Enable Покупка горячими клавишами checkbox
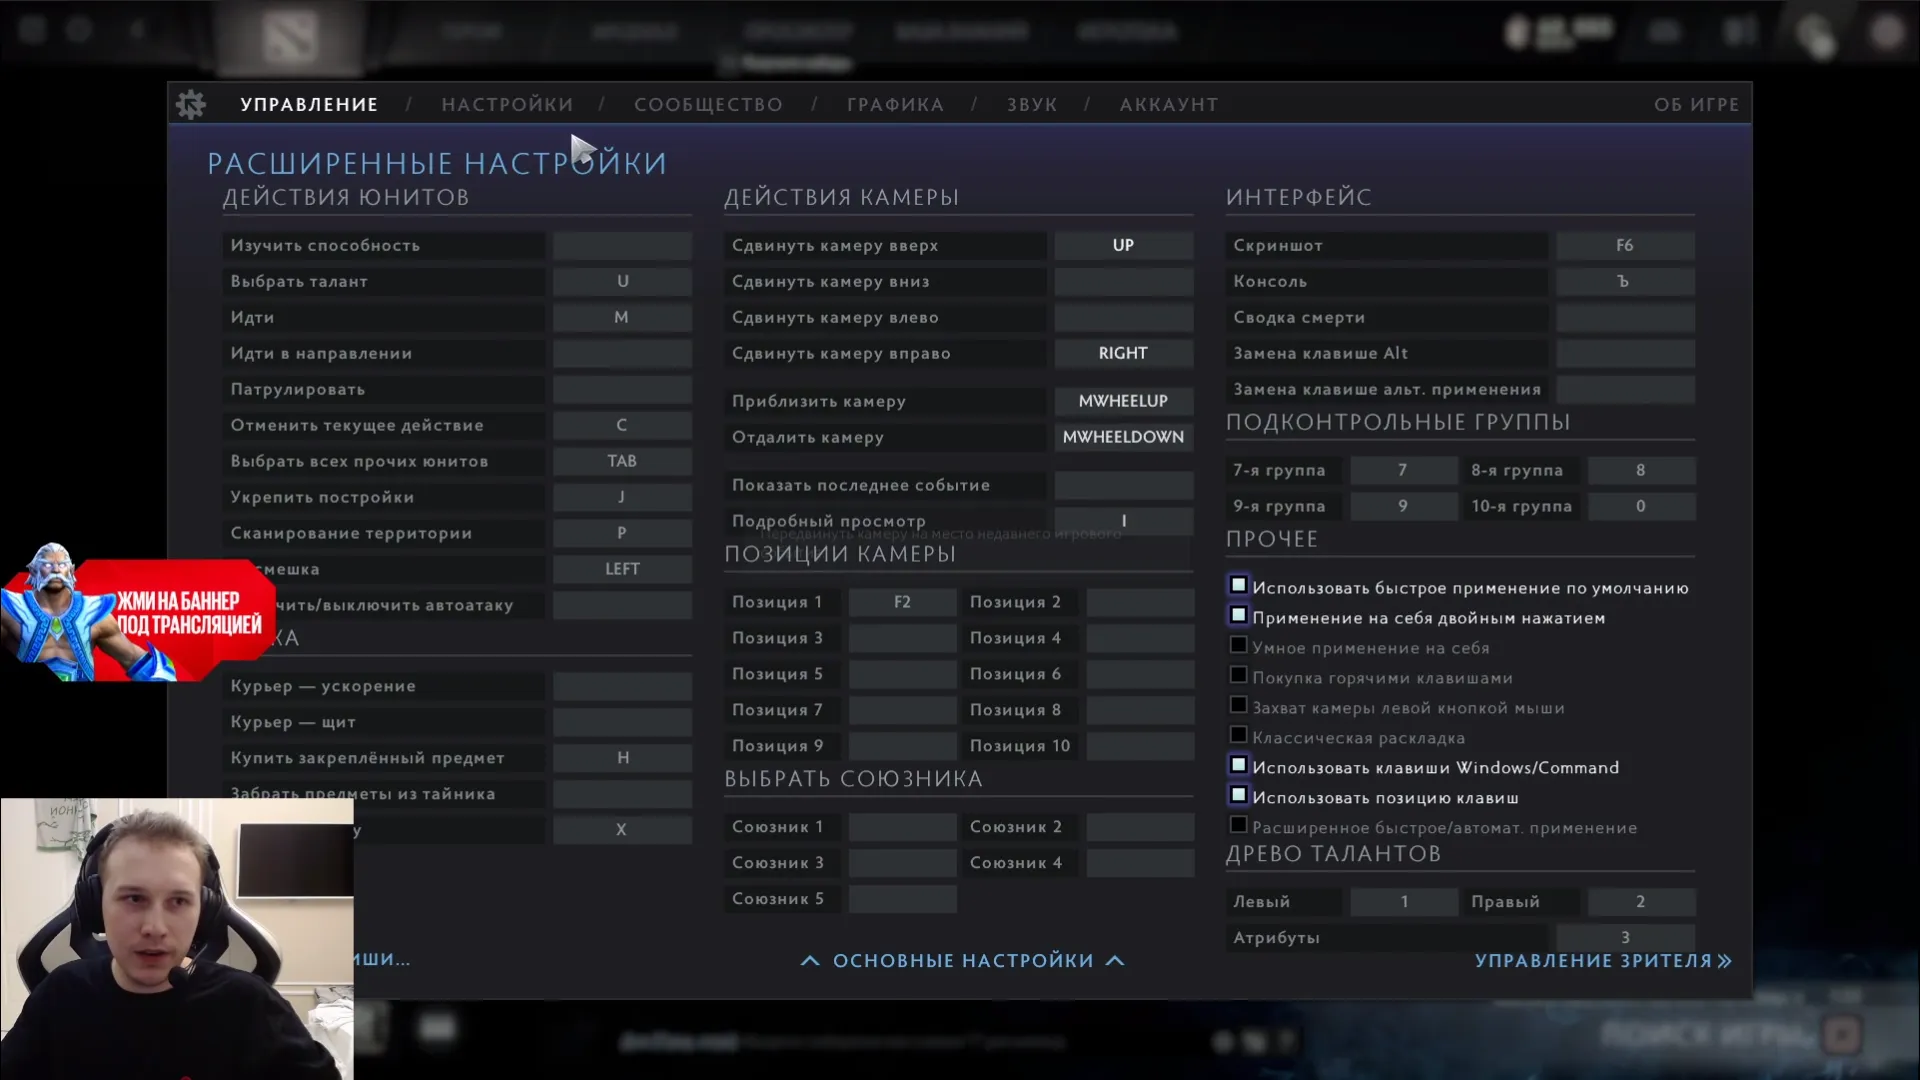Screen dimensions: 1920x1080 pyautogui.click(x=1238, y=675)
